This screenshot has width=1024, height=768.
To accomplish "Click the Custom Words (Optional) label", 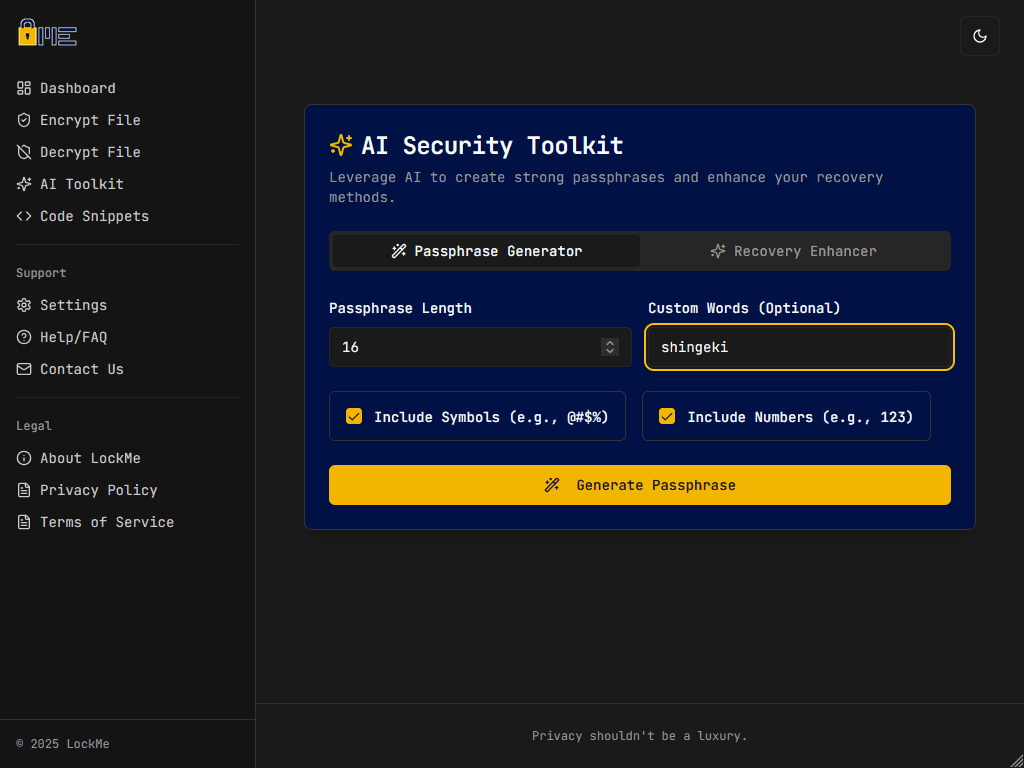I will coord(744,308).
